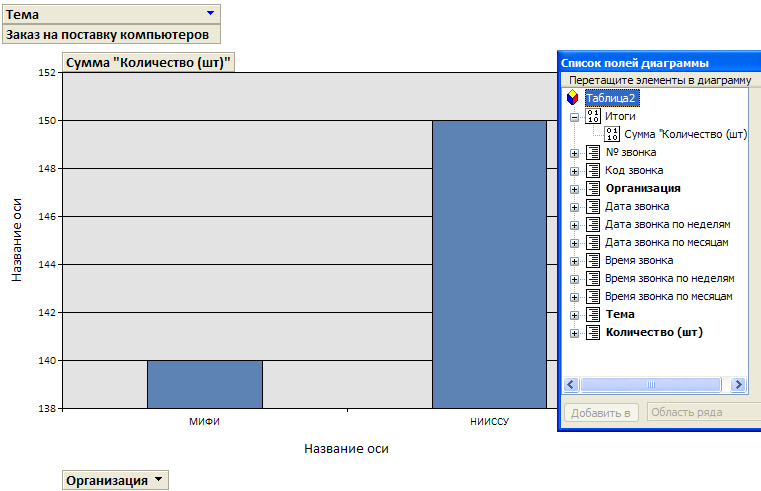This screenshot has width=761, height=491.
Task: Select the Время звонка field
Action: 639,261
